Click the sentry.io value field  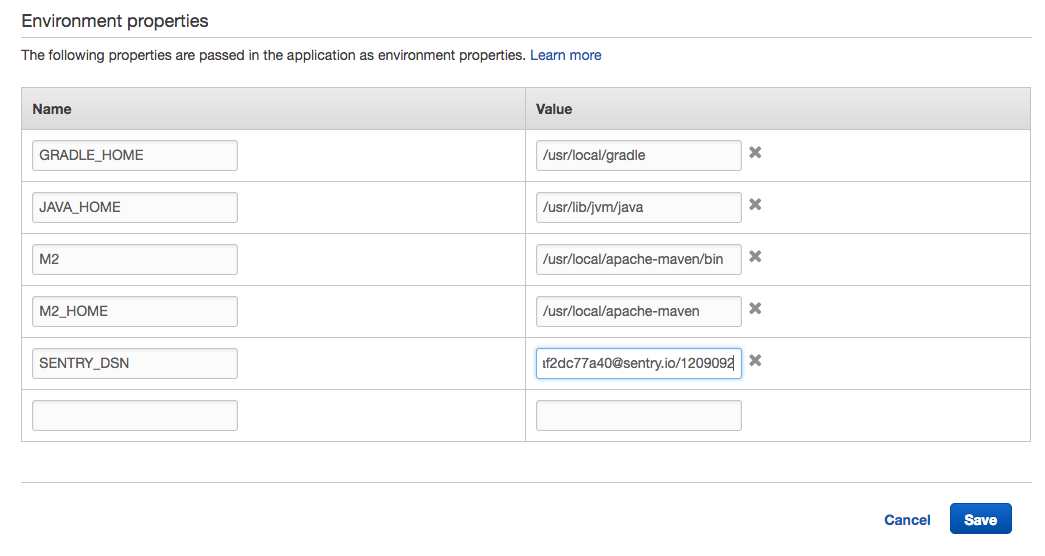click(639, 363)
